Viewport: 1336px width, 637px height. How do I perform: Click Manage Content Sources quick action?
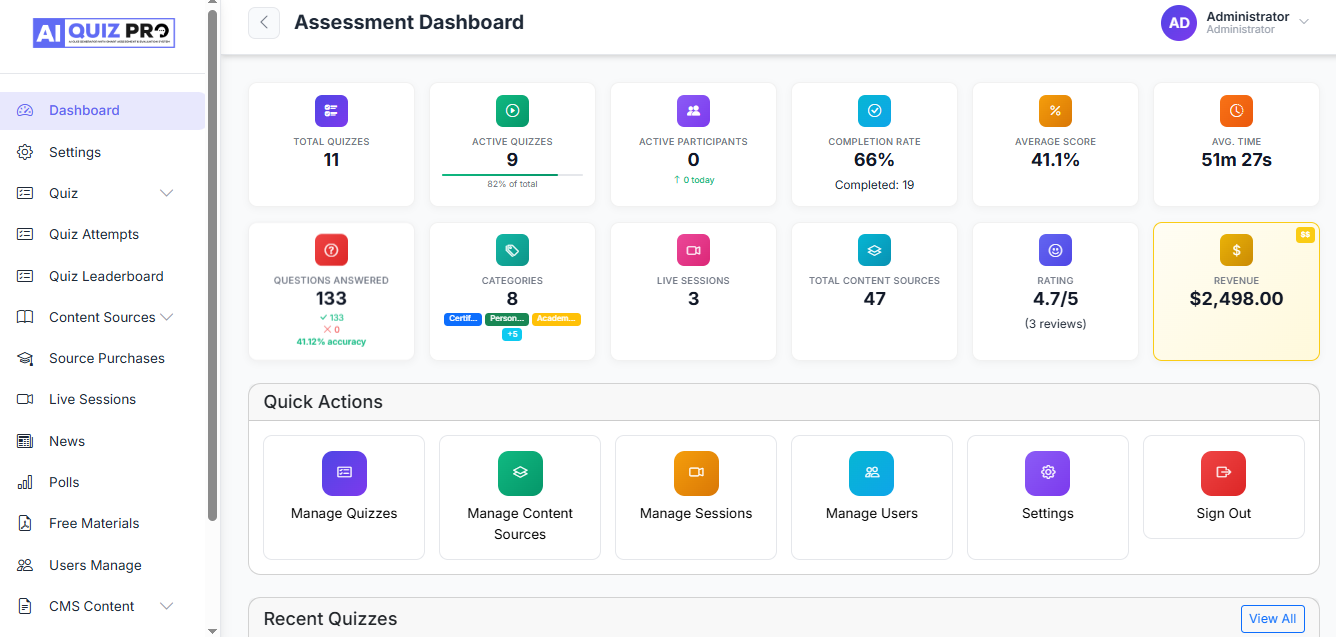tap(520, 497)
